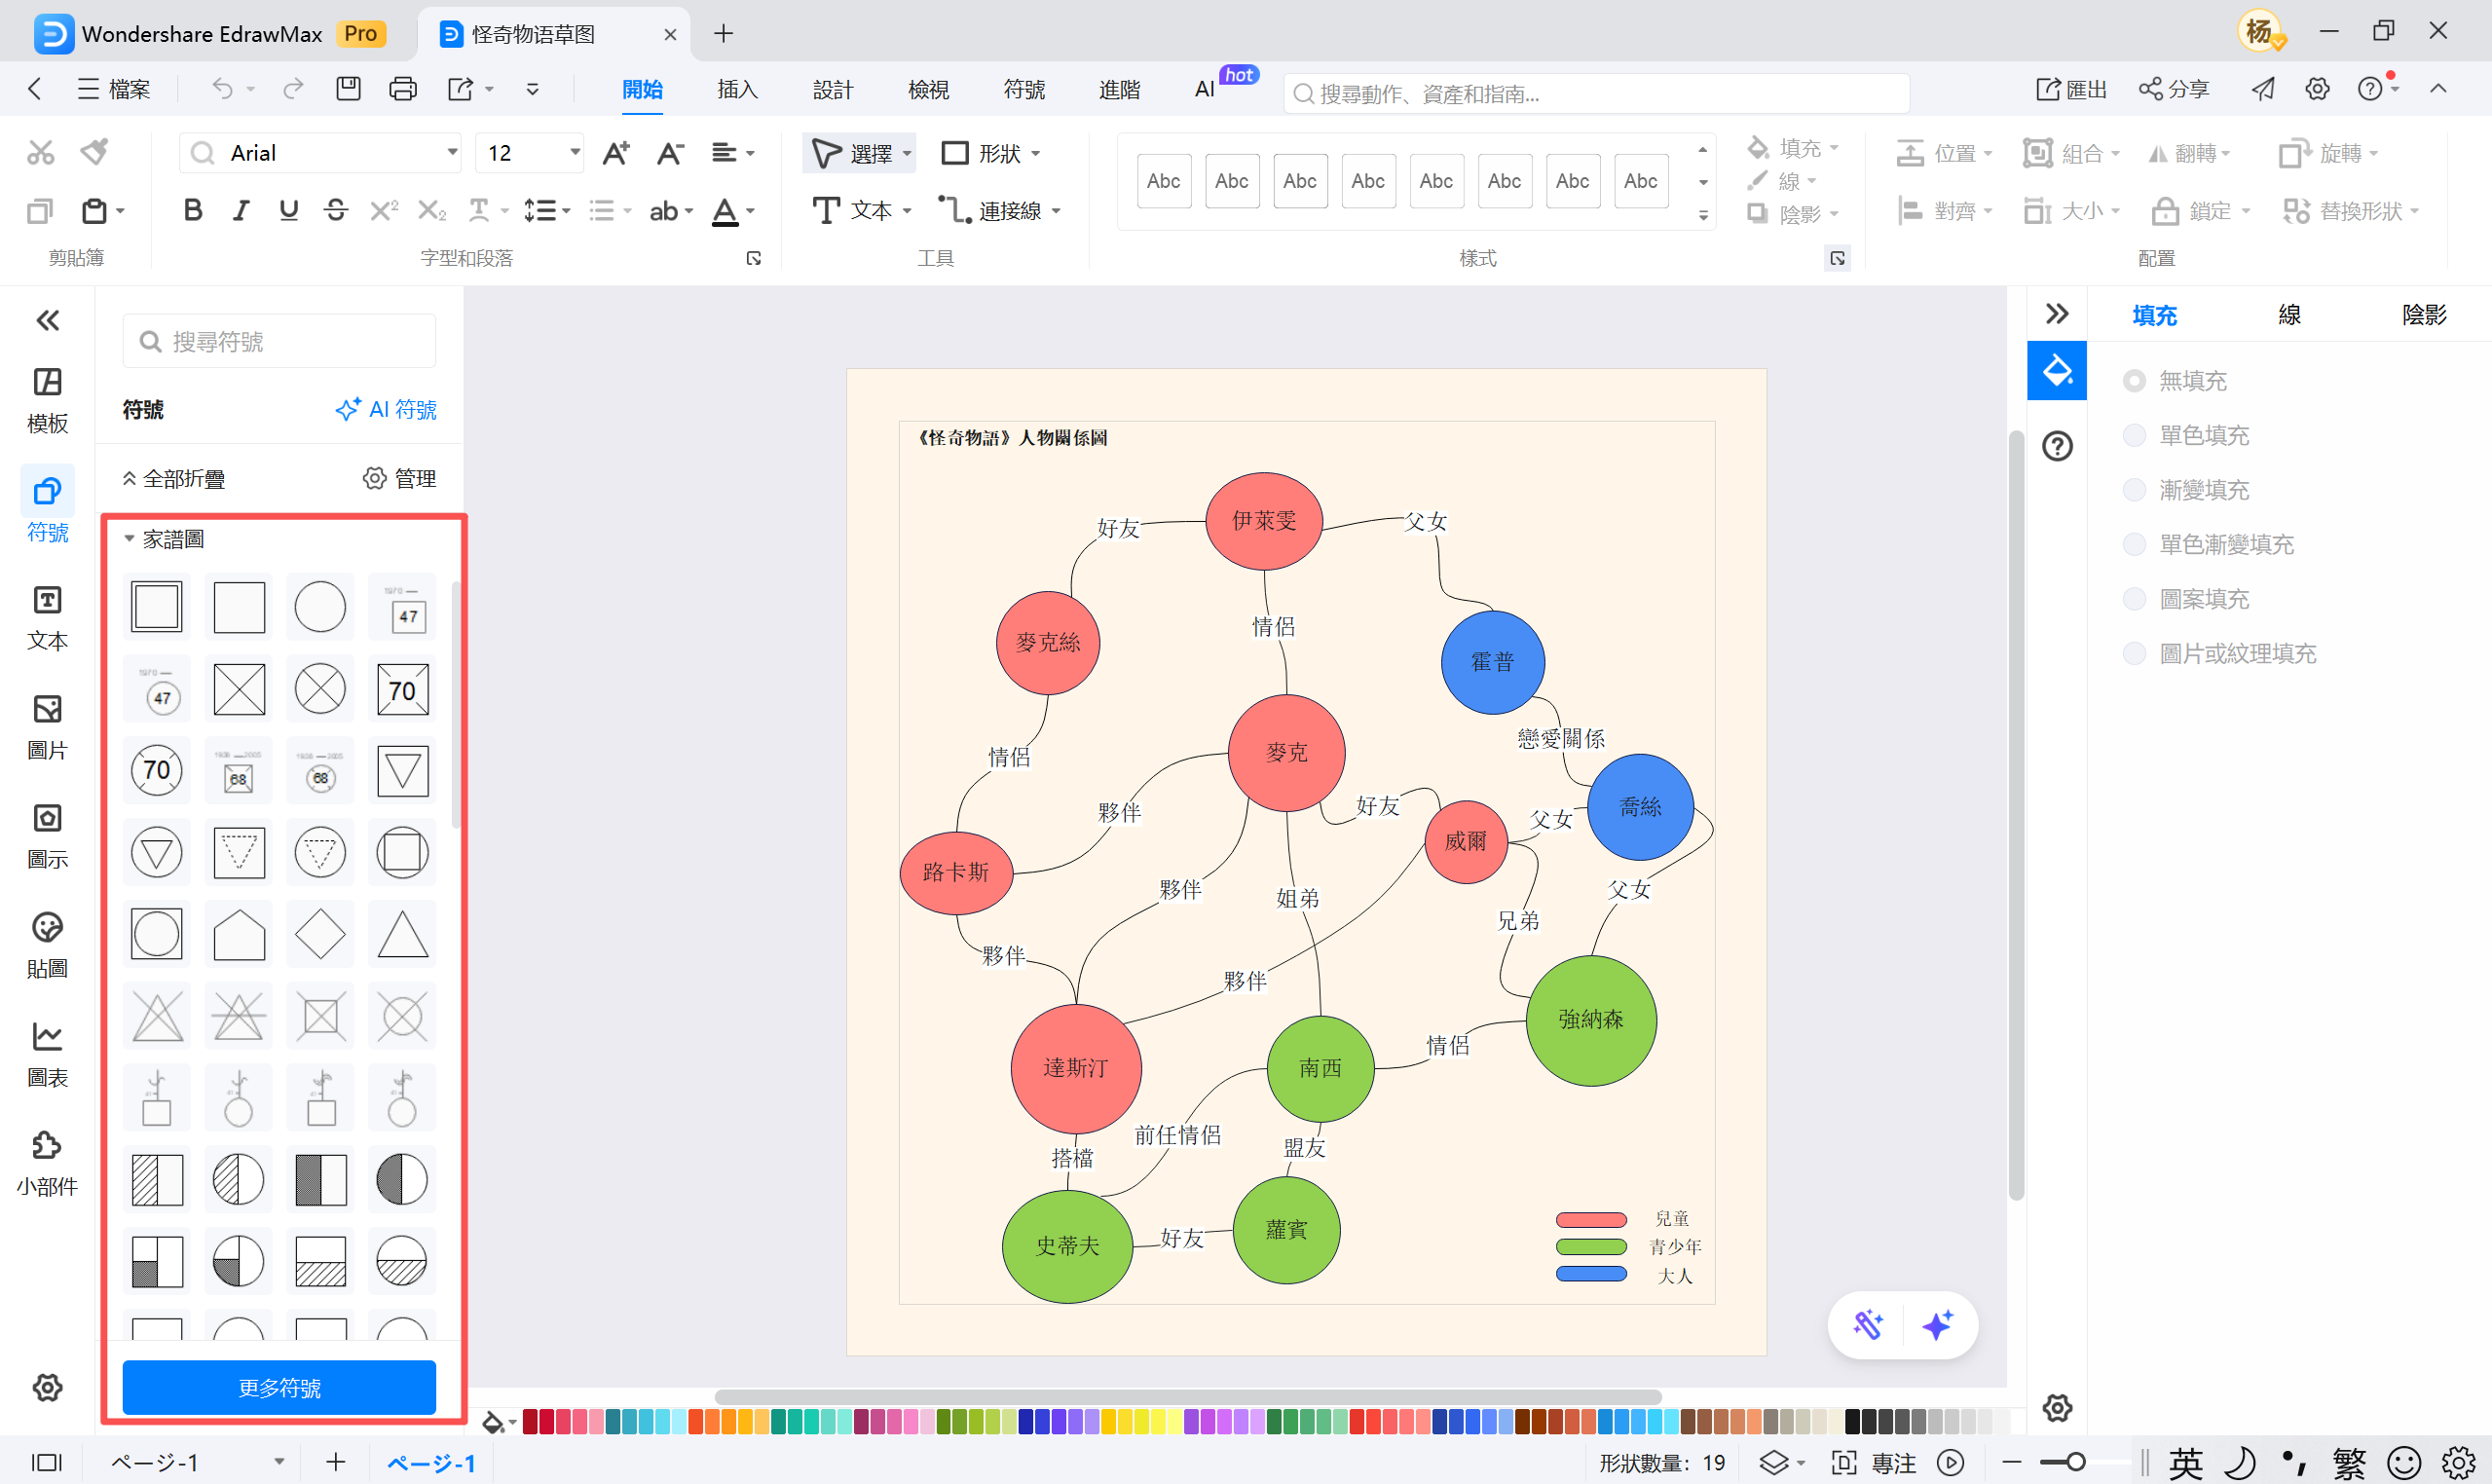Open the 圖表 chart sidebar panel
The height and width of the screenshot is (1484, 2492).
click(x=47, y=1054)
